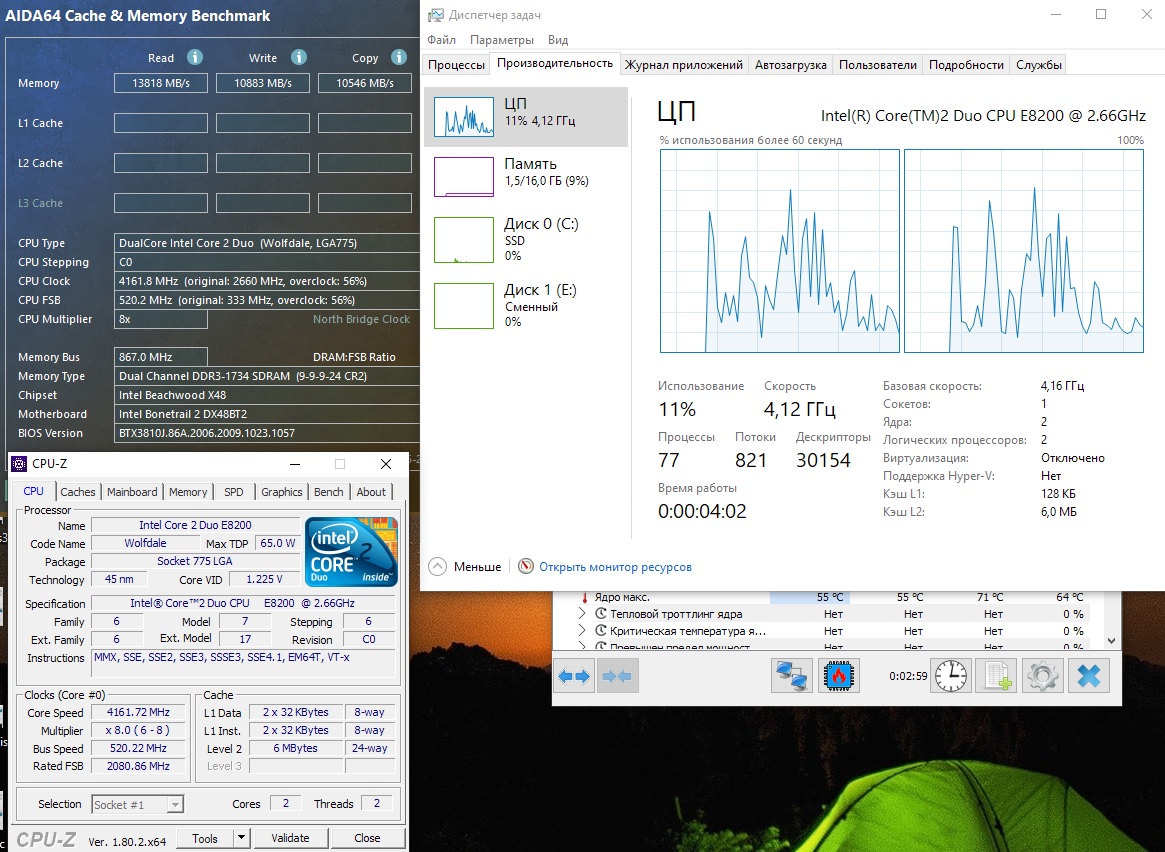Screen dimensions: 1165x852
Task: Open the Параметры menu
Action: (x=502, y=39)
